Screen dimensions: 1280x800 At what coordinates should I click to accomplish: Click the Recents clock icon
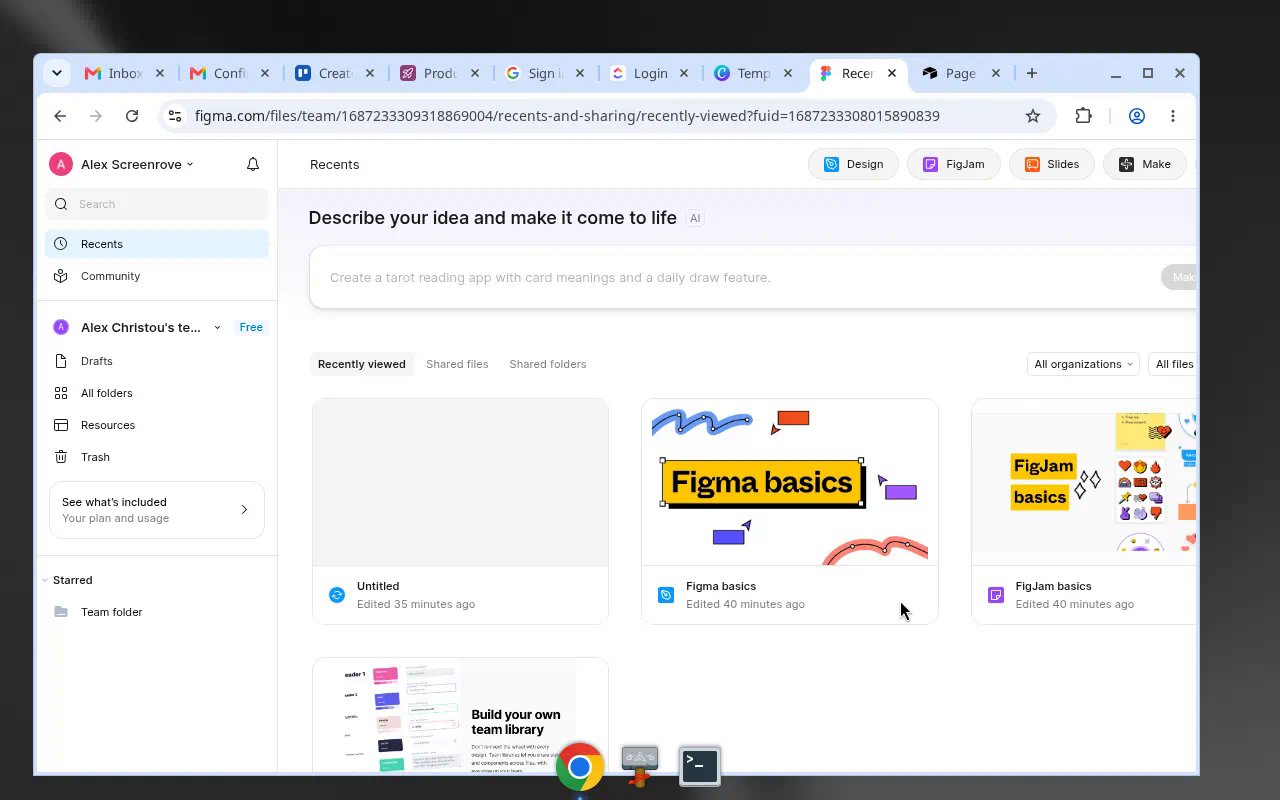click(x=61, y=244)
